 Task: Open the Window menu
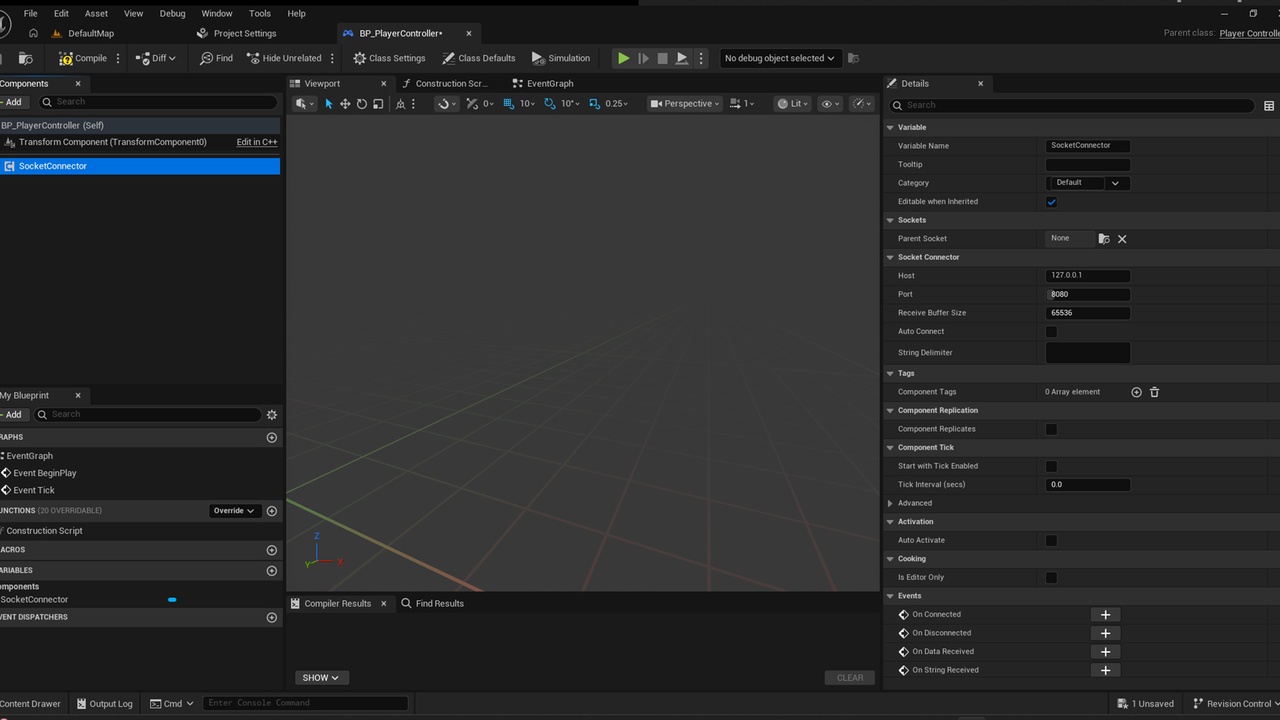[x=217, y=13]
